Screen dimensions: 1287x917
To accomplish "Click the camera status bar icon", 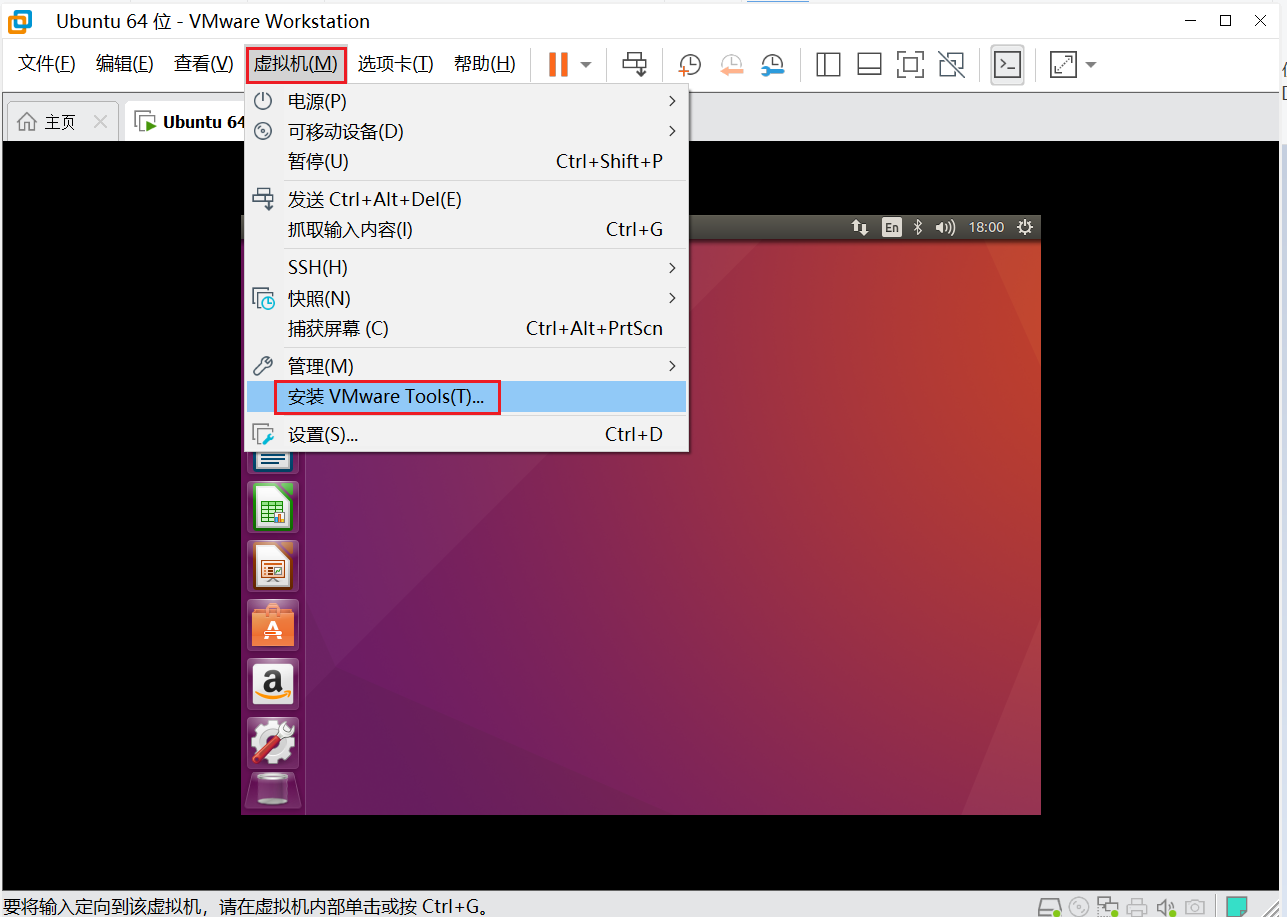I will [1194, 907].
